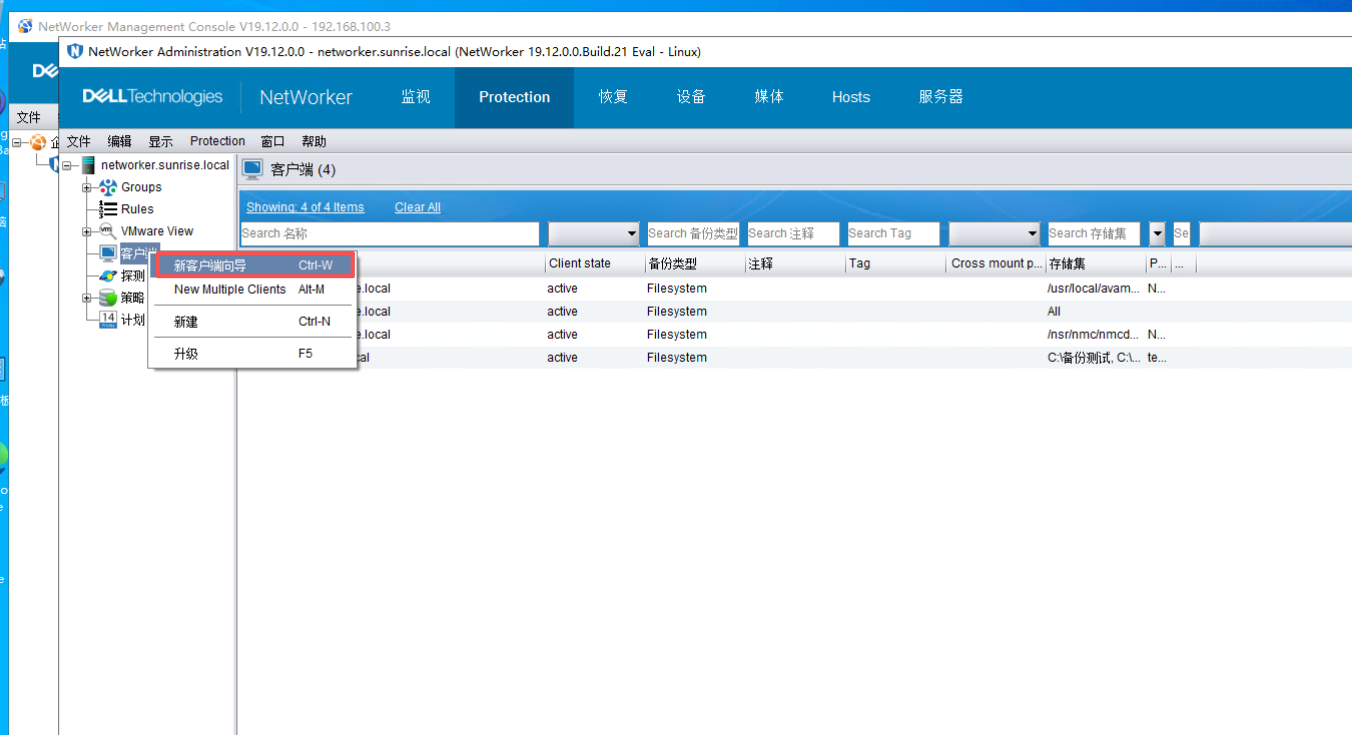Choose 新客户端向导 from context menu
1352x735 pixels.
pos(255,265)
